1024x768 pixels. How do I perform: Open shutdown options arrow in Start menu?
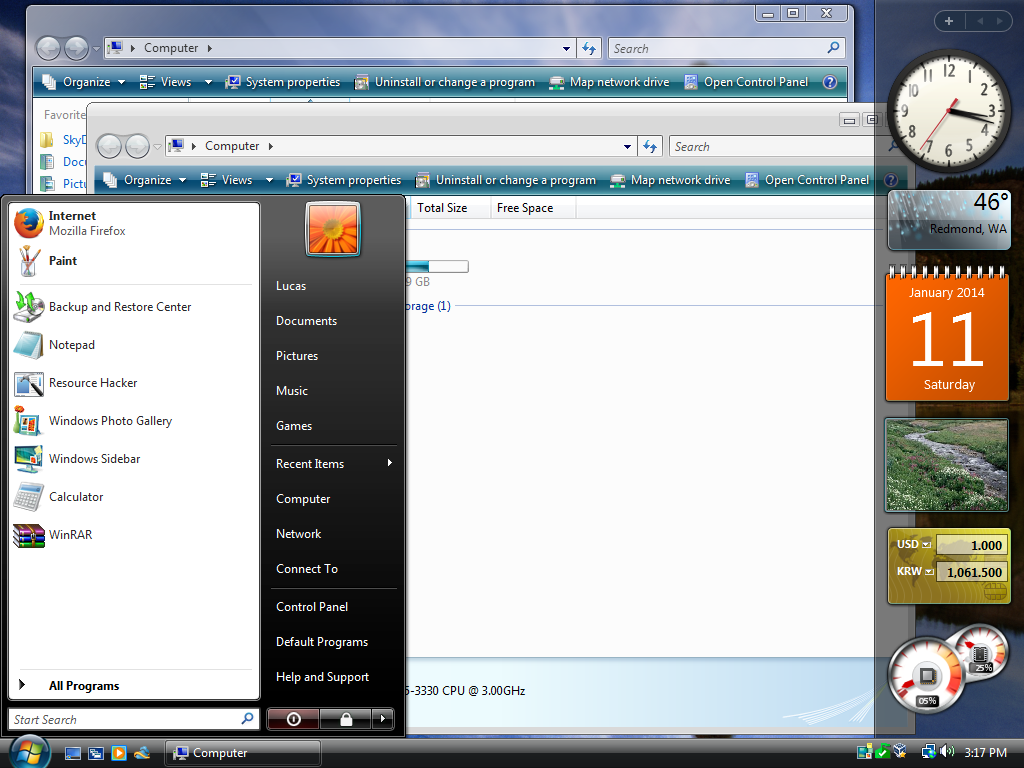click(x=383, y=719)
